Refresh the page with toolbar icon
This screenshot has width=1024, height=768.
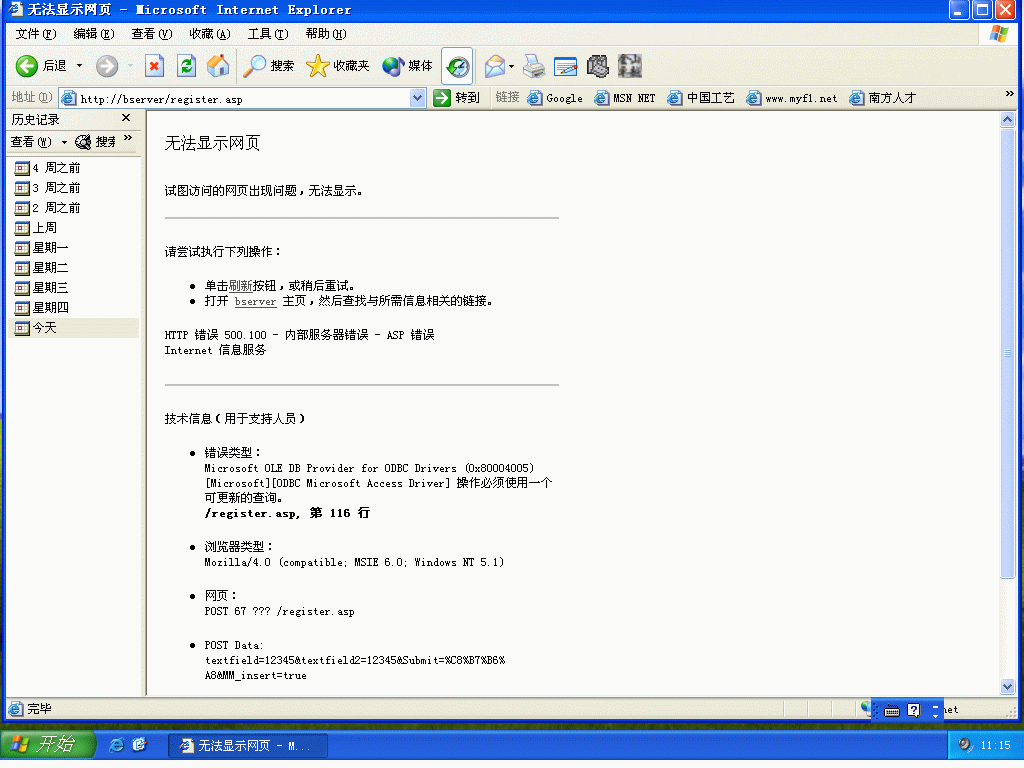(186, 66)
